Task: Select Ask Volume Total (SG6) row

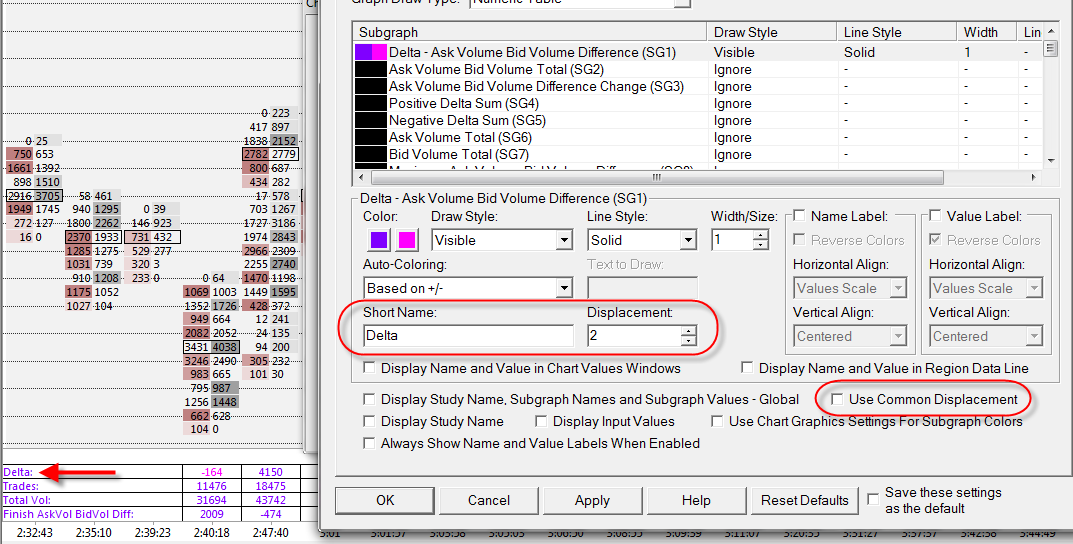Action: (x=698, y=138)
